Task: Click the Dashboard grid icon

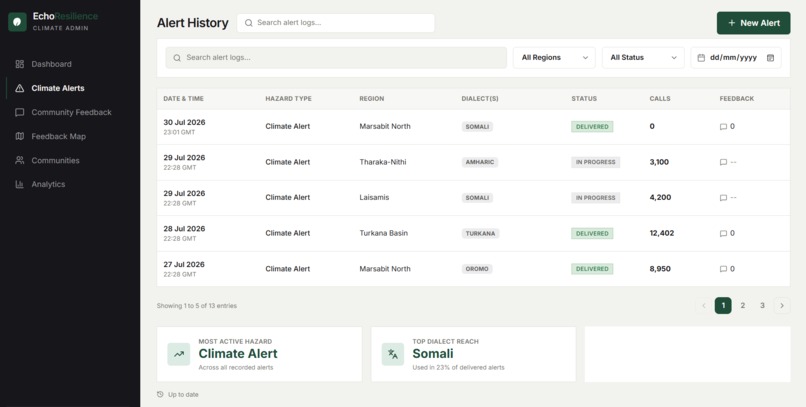Action: [x=20, y=64]
